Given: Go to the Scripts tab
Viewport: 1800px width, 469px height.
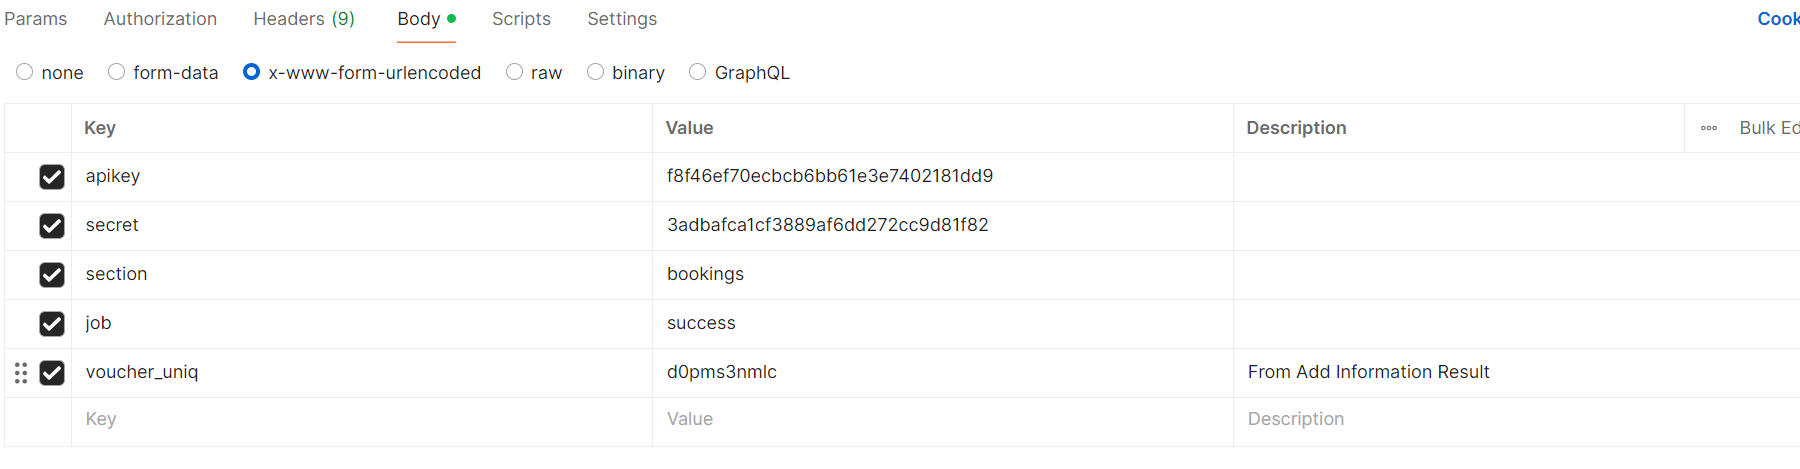Looking at the screenshot, I should click(521, 19).
